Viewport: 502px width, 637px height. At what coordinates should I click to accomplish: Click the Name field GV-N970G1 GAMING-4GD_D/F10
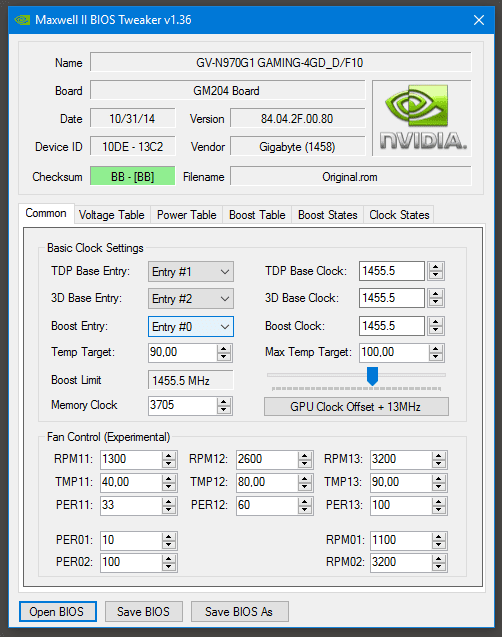pyautogui.click(x=281, y=62)
